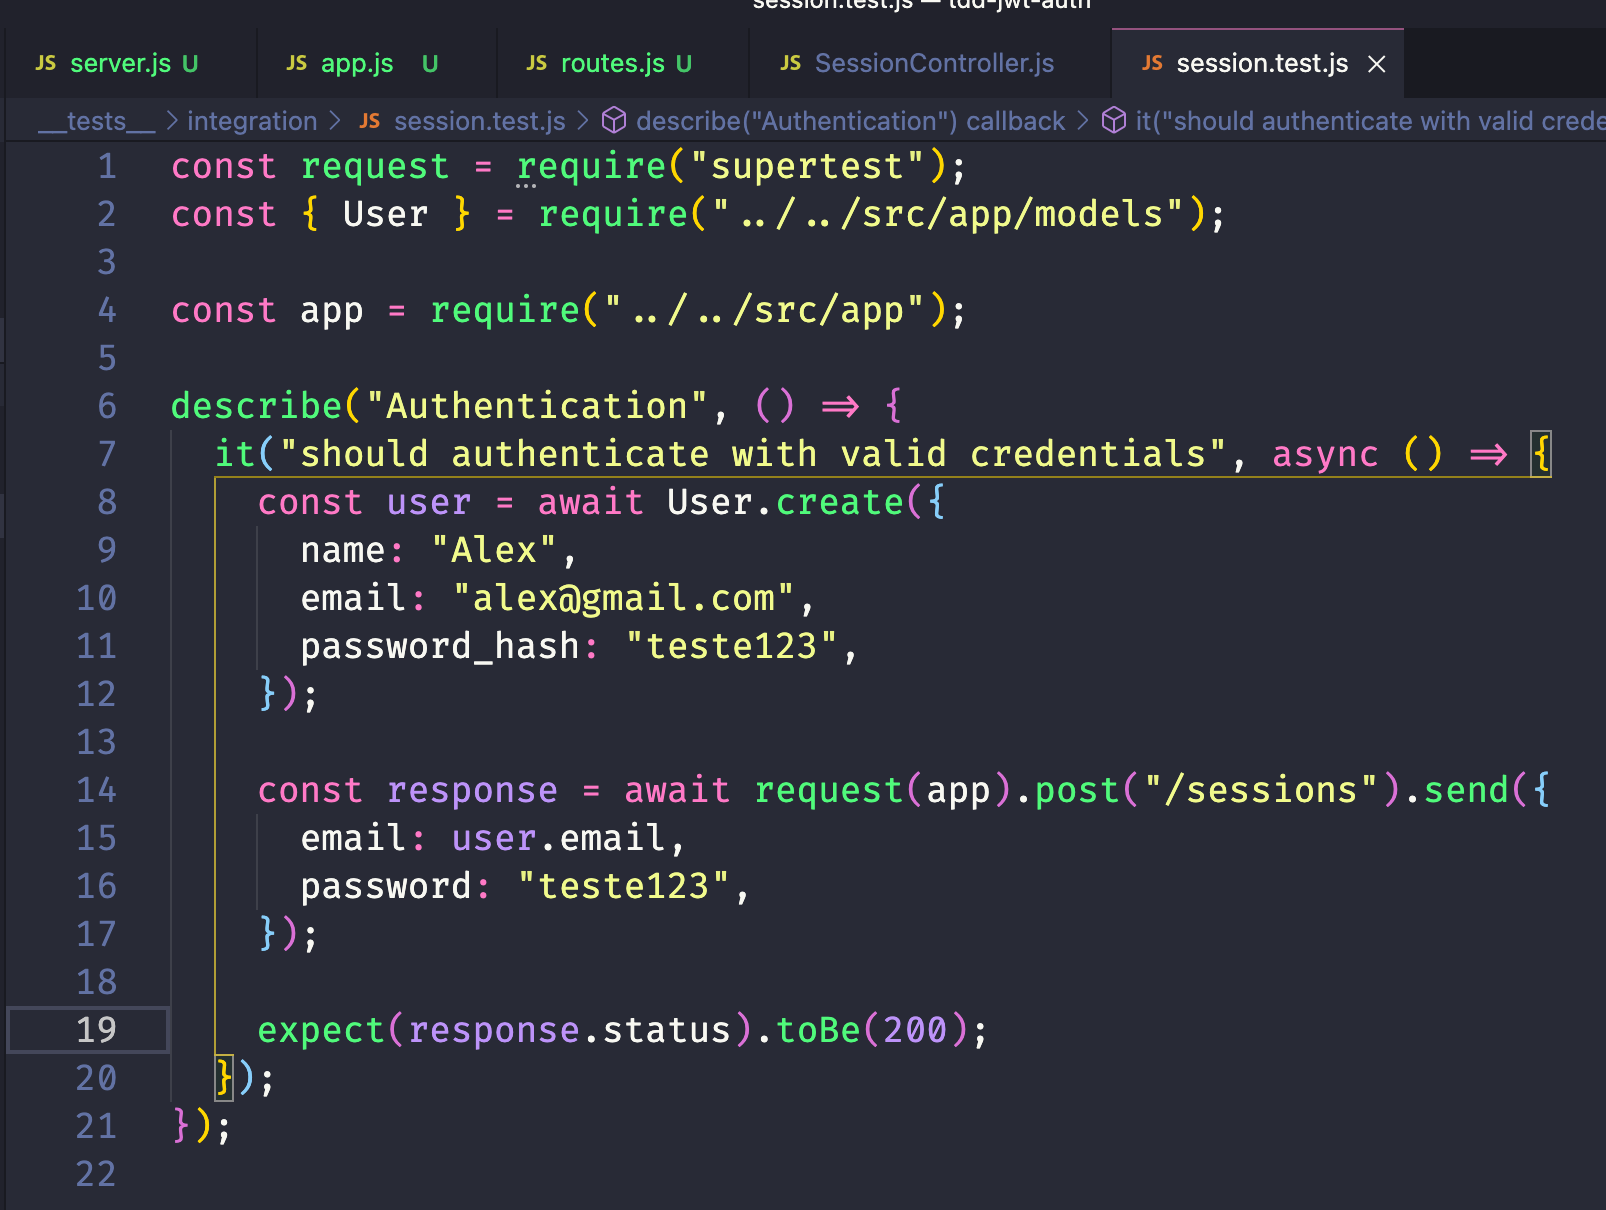Click the JS icon on SessionController.js tab
Image resolution: width=1606 pixels, height=1210 pixels.
790,63
